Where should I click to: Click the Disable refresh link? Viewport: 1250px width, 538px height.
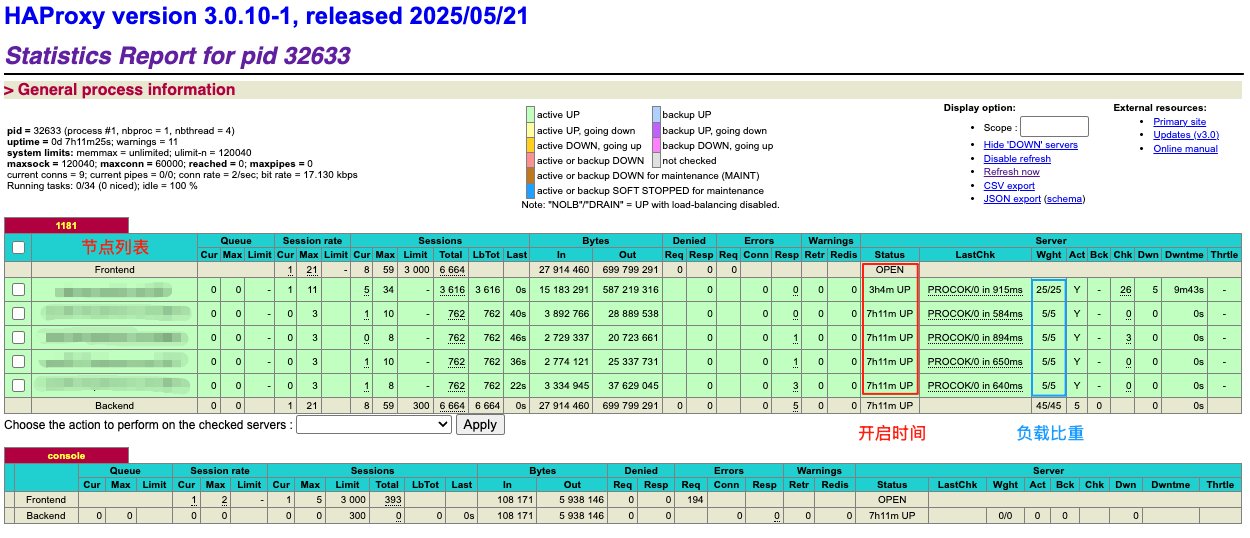click(1017, 159)
